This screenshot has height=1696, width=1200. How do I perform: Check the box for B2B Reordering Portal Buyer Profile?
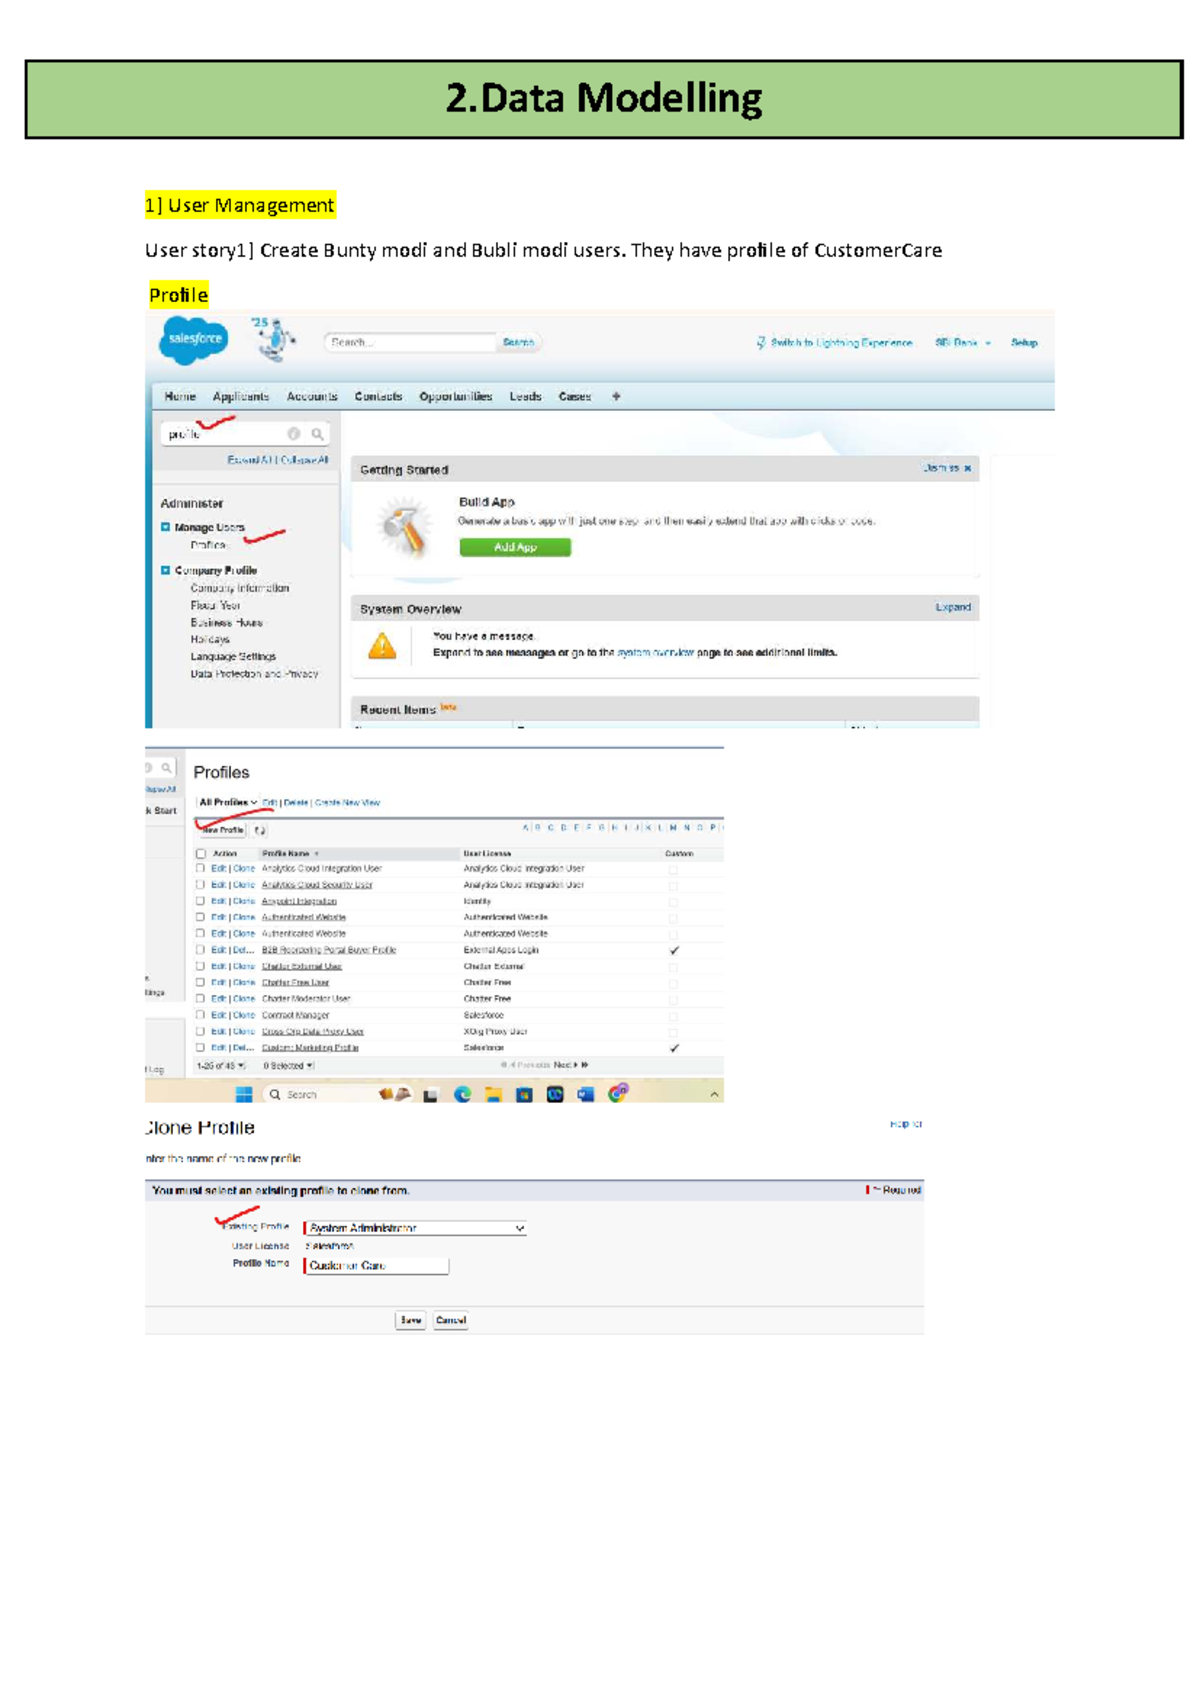click(200, 950)
